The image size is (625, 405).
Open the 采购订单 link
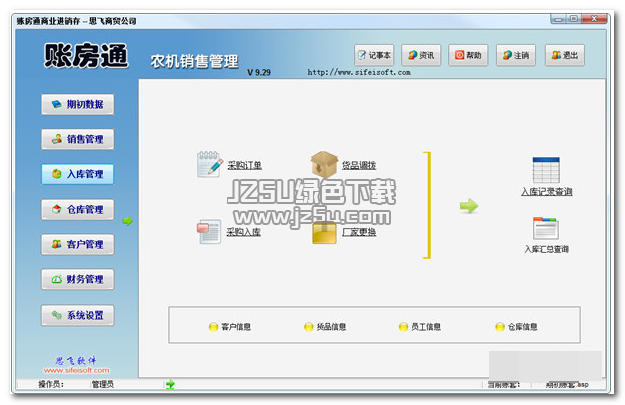coord(244,165)
